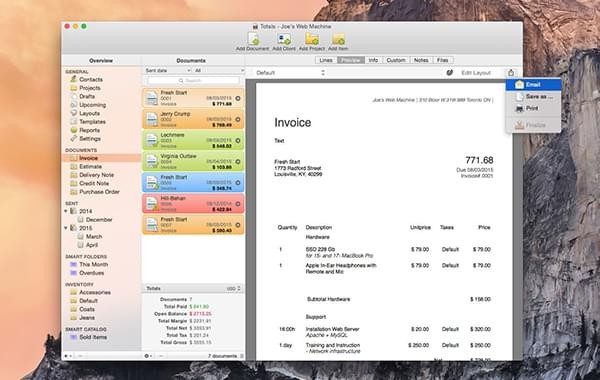Open the USD currency selector in Totals

coord(233,289)
